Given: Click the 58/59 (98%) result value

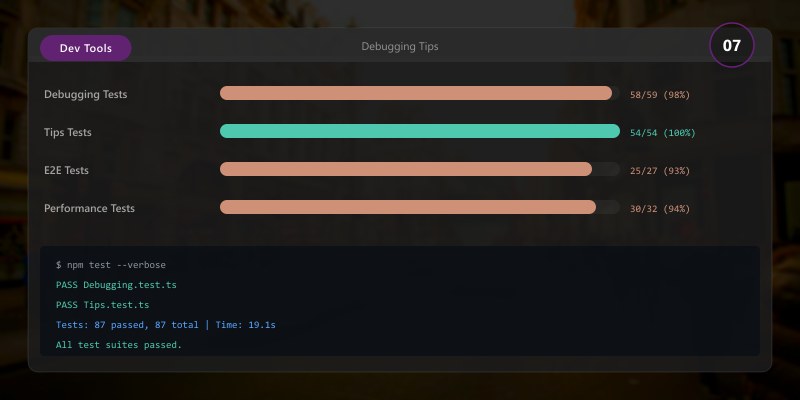Looking at the screenshot, I should click(x=660, y=95).
